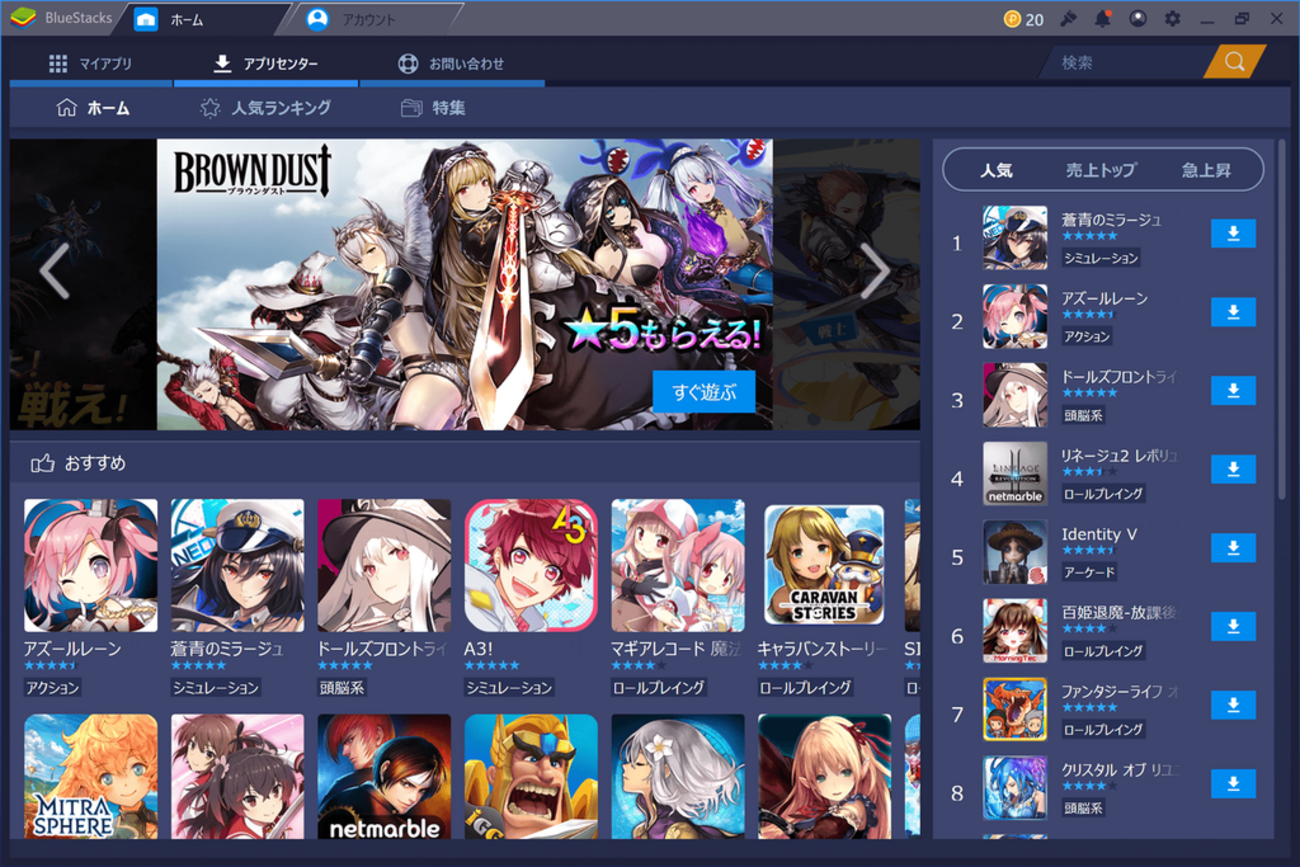The height and width of the screenshot is (867, 1300).
Task: Download リネージュ2 レボリューション from the ranking
Action: pyautogui.click(x=1233, y=469)
